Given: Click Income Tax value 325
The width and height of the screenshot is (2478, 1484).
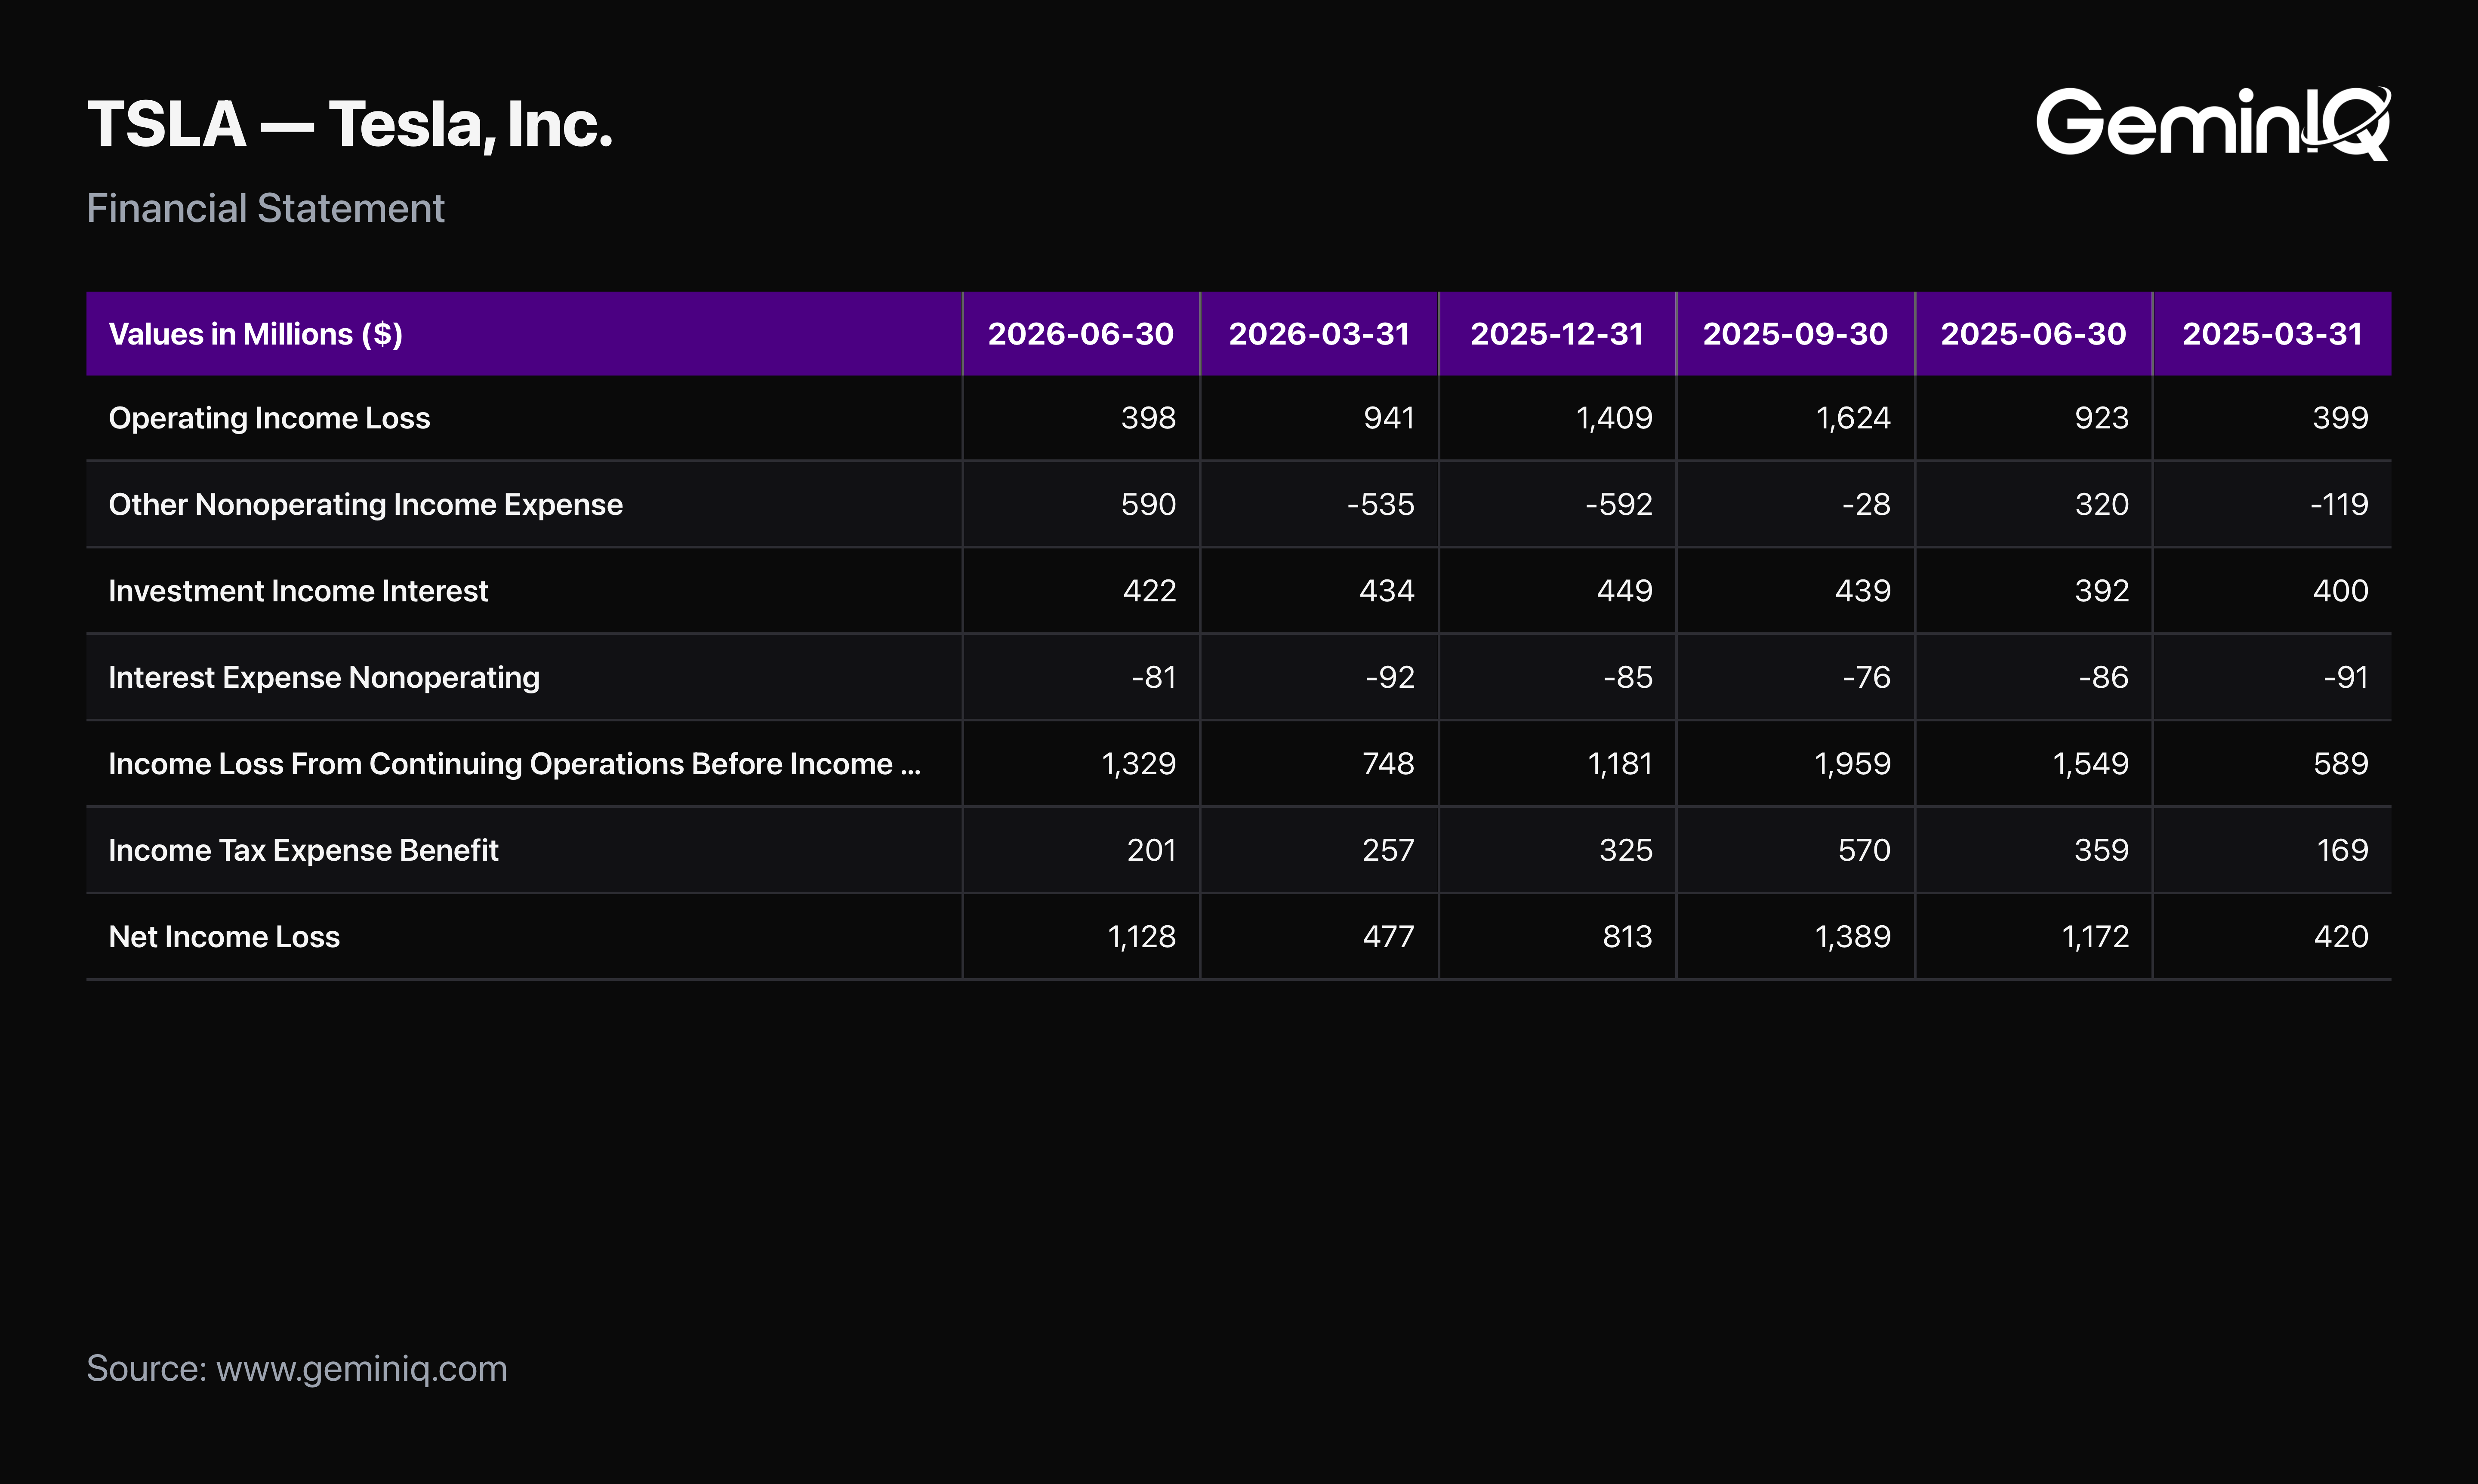Looking at the screenshot, I should (x=1626, y=850).
